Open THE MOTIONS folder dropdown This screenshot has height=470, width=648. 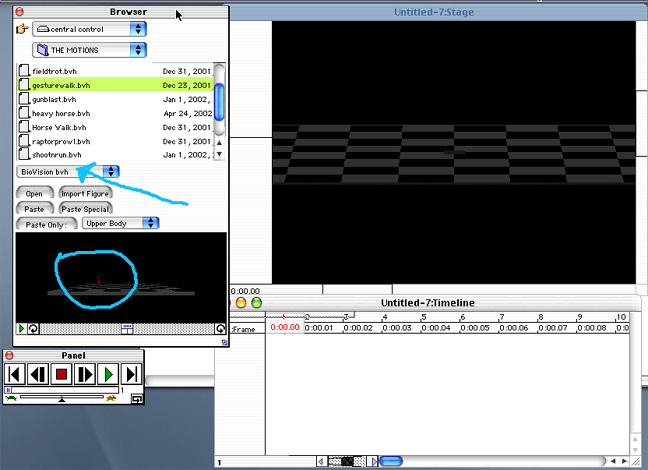tap(88, 49)
